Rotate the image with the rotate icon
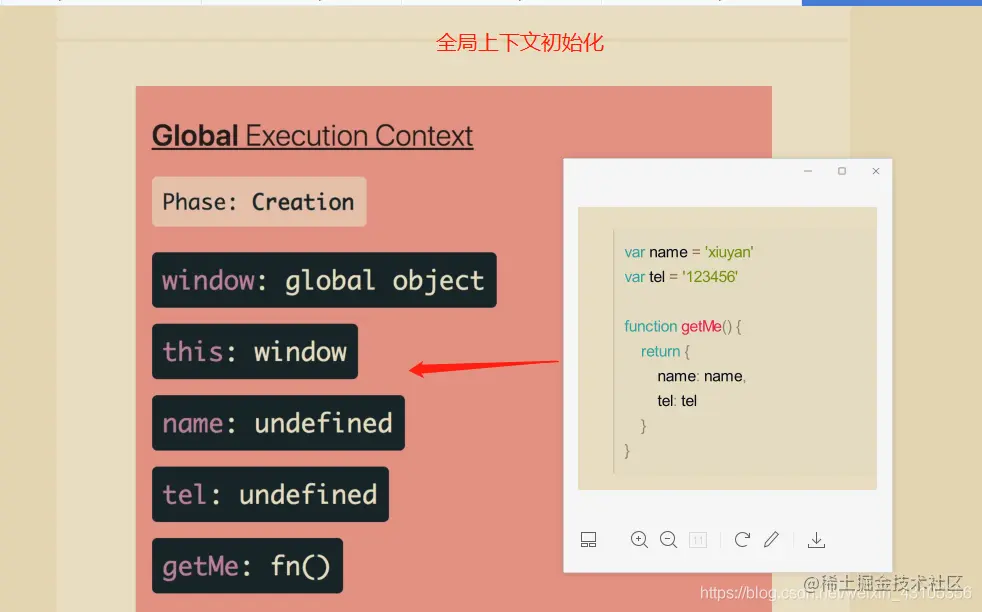Viewport: 982px width, 612px height. pos(742,539)
